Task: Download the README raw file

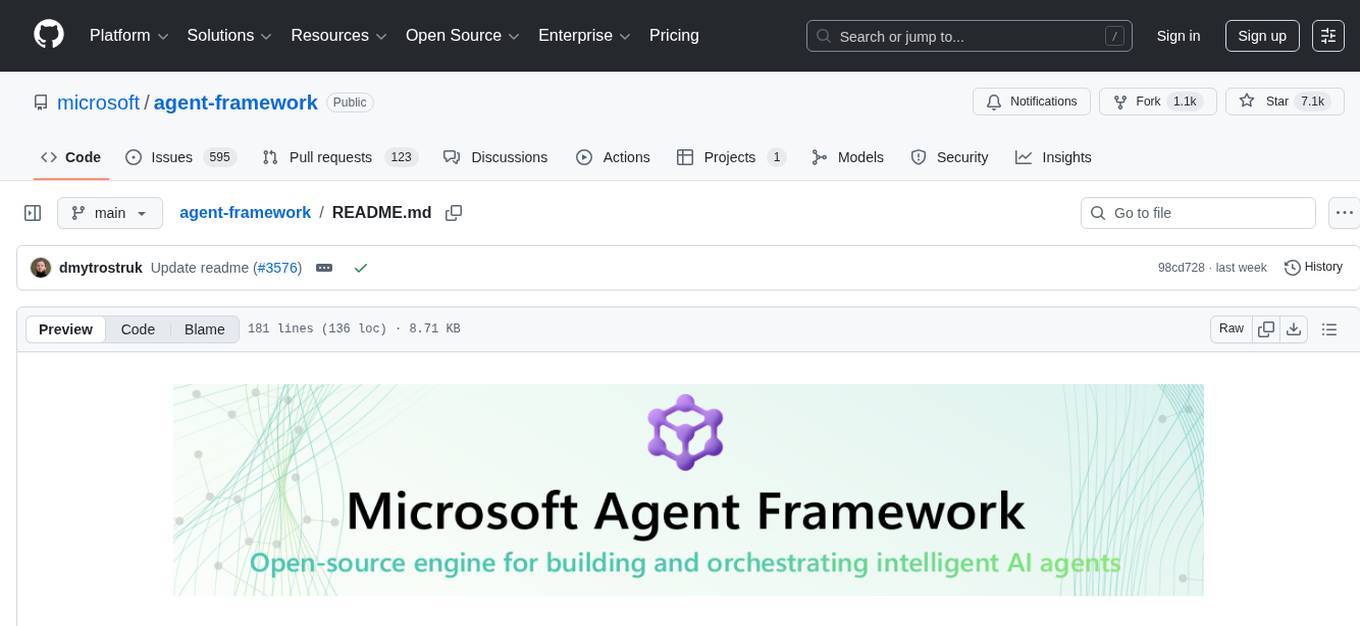Action: 1294,328
